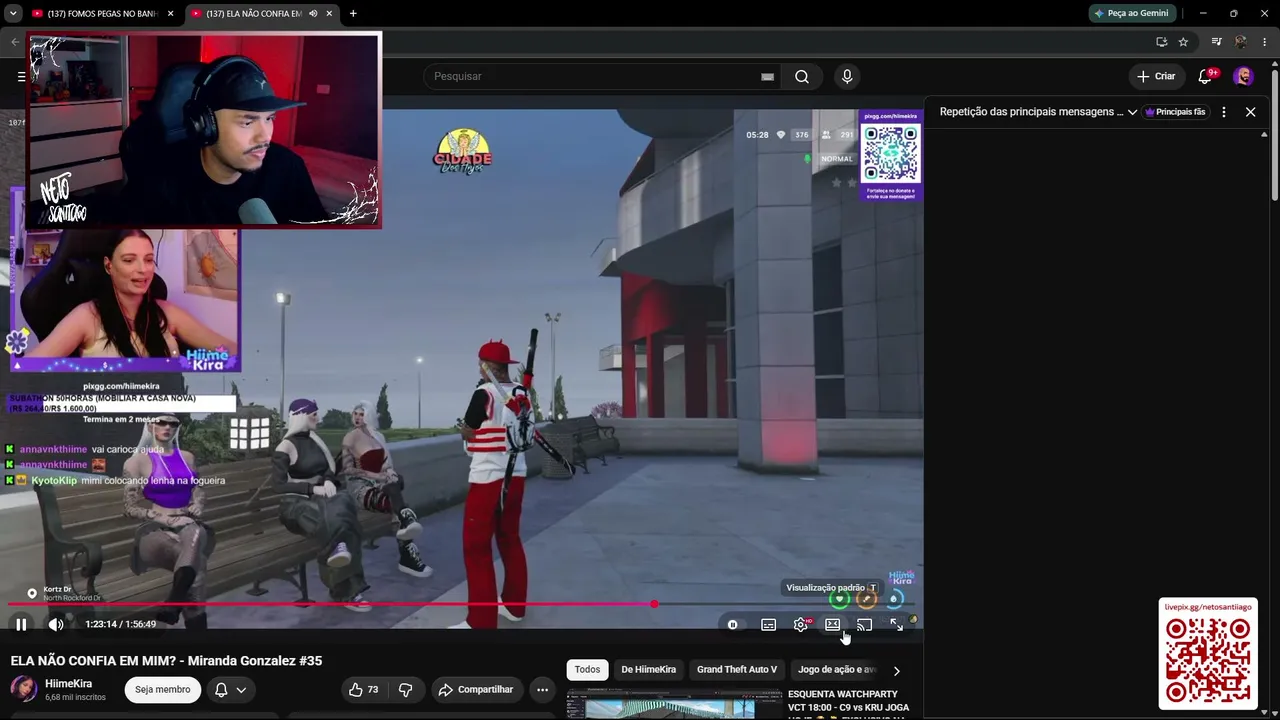Mute the ELA NÃO CONFIA EM MIM tab audio

click(313, 14)
